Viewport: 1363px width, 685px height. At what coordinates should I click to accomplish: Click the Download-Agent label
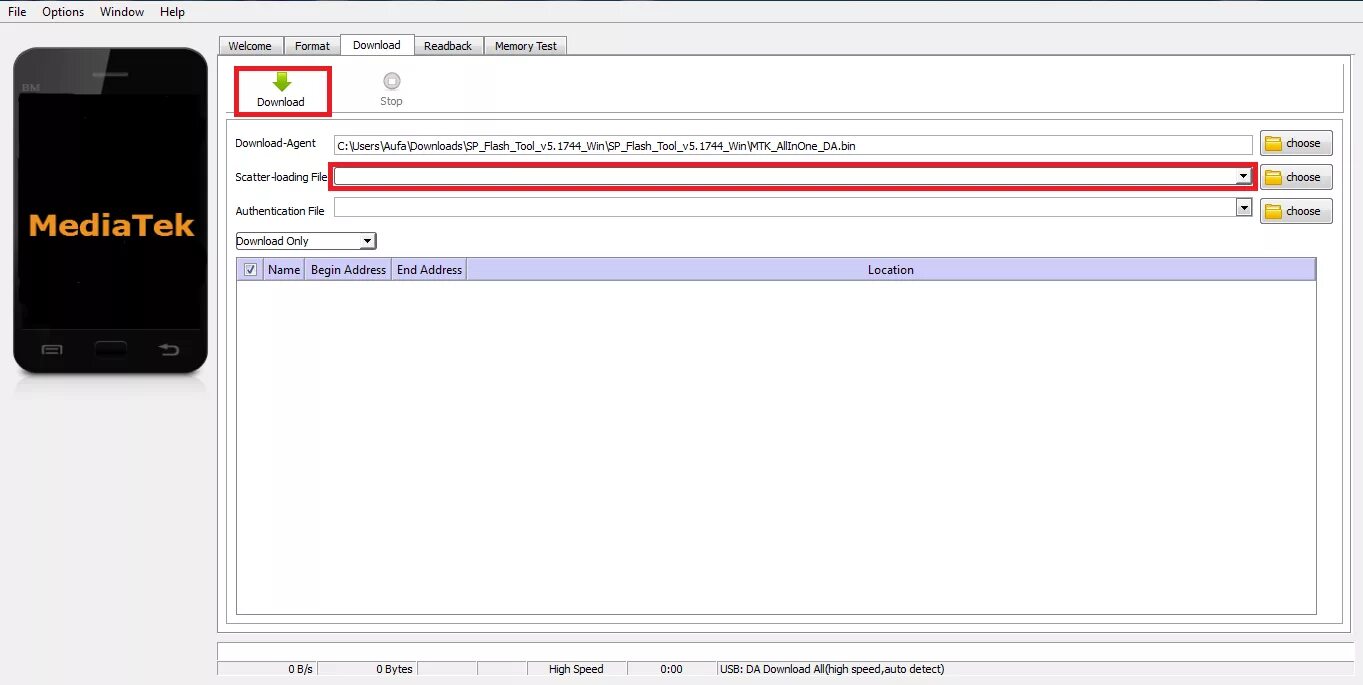pyautogui.click(x=276, y=143)
